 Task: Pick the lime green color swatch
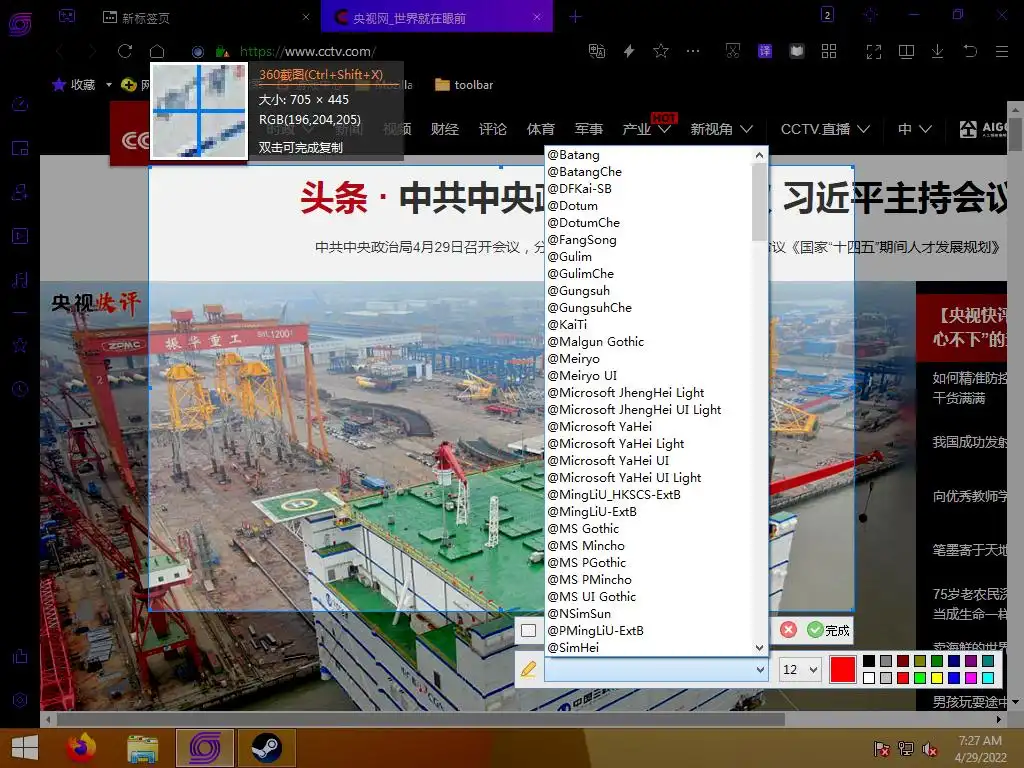click(x=920, y=678)
